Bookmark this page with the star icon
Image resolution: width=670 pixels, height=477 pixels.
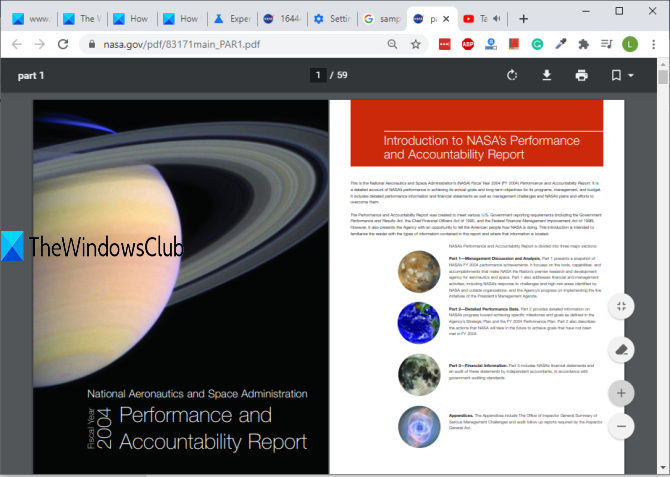[x=415, y=44]
